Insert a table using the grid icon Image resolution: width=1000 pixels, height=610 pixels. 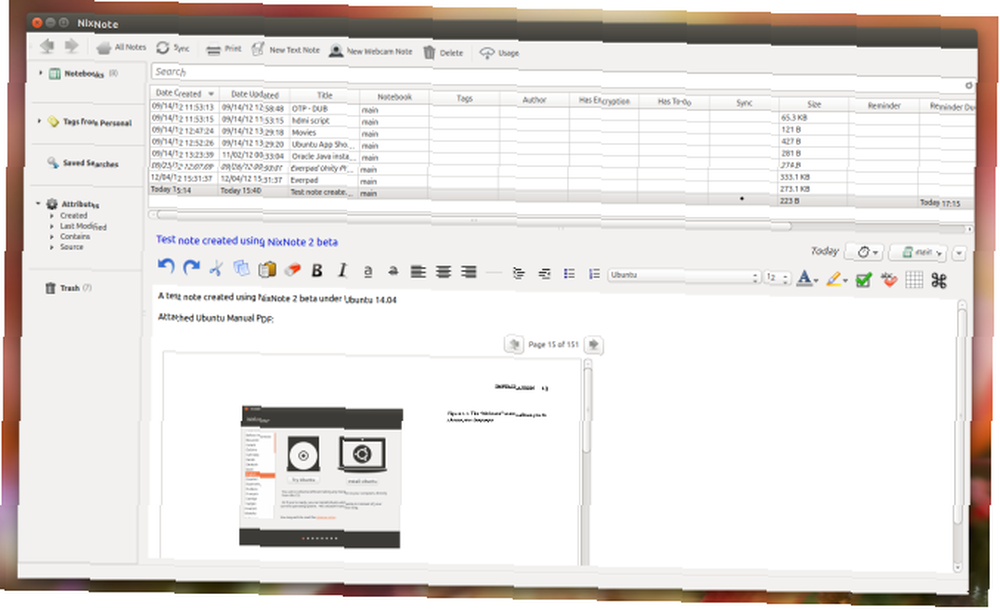[914, 280]
